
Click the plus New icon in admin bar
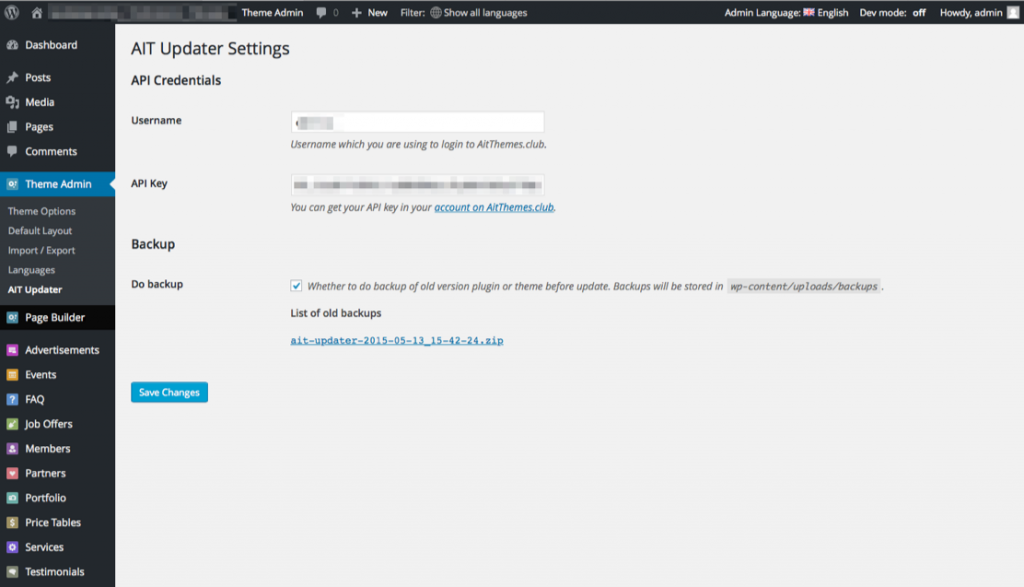(357, 12)
